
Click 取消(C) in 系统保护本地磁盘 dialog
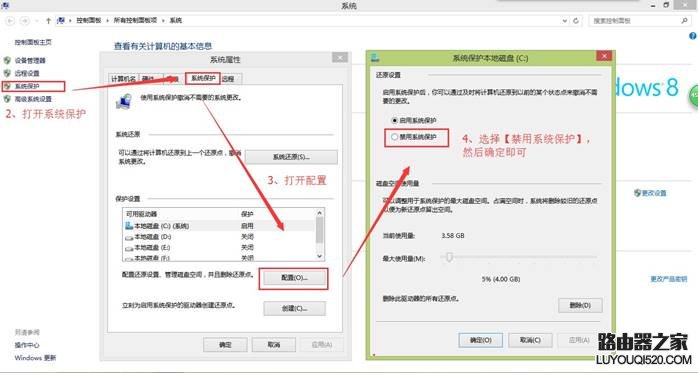pos(530,340)
